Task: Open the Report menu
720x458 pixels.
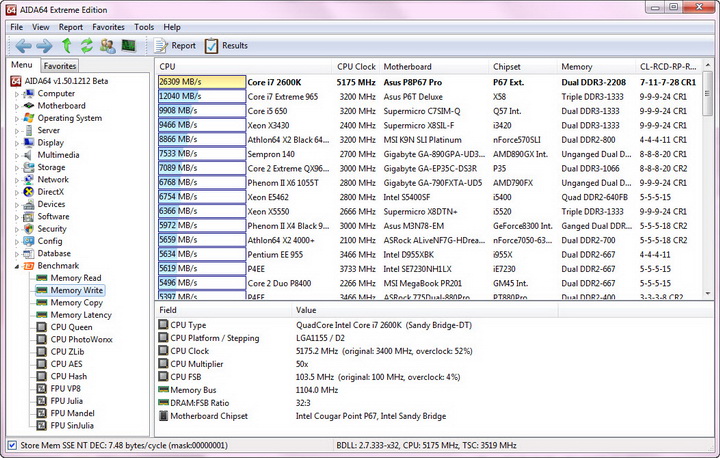Action: 71,27
